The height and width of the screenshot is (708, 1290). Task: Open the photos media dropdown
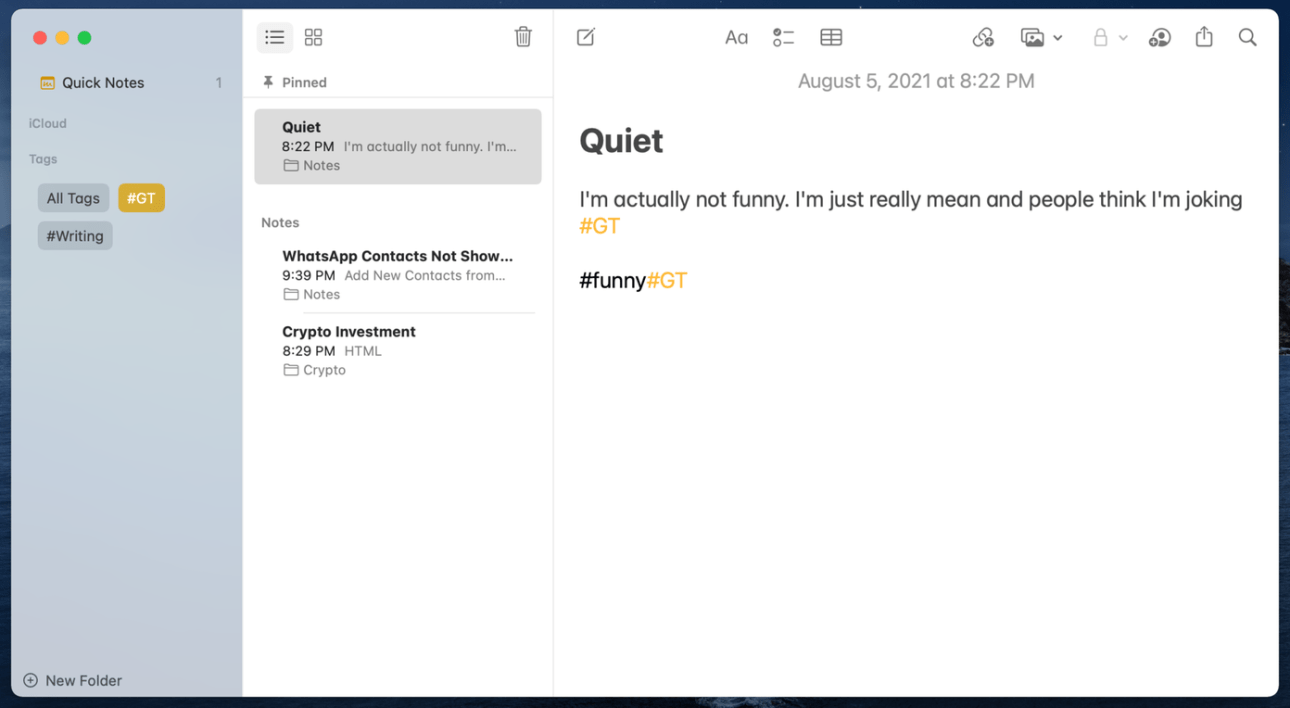point(1041,38)
